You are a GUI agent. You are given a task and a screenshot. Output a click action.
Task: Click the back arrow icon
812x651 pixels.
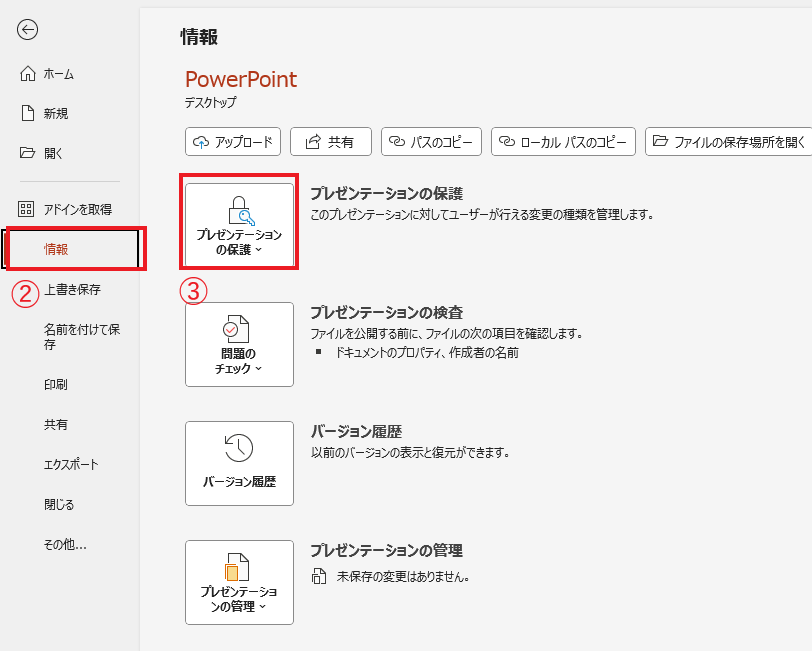click(27, 30)
